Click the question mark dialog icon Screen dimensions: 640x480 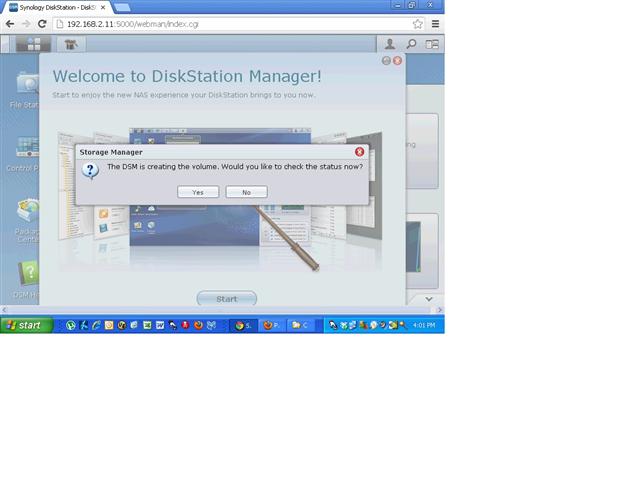pyautogui.click(x=90, y=170)
